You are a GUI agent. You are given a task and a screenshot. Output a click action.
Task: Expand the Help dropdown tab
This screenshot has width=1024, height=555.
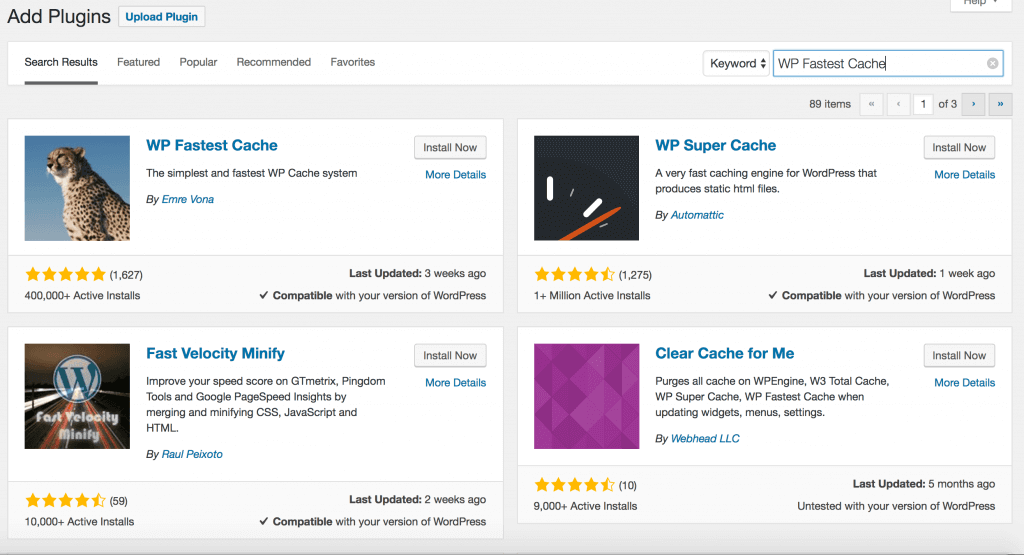[980, 4]
